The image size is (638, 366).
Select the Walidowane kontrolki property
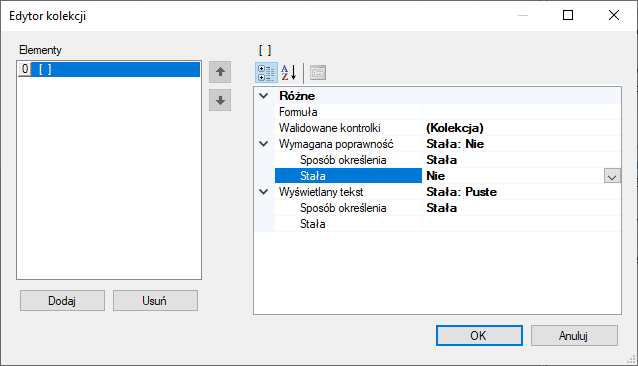(x=348, y=128)
